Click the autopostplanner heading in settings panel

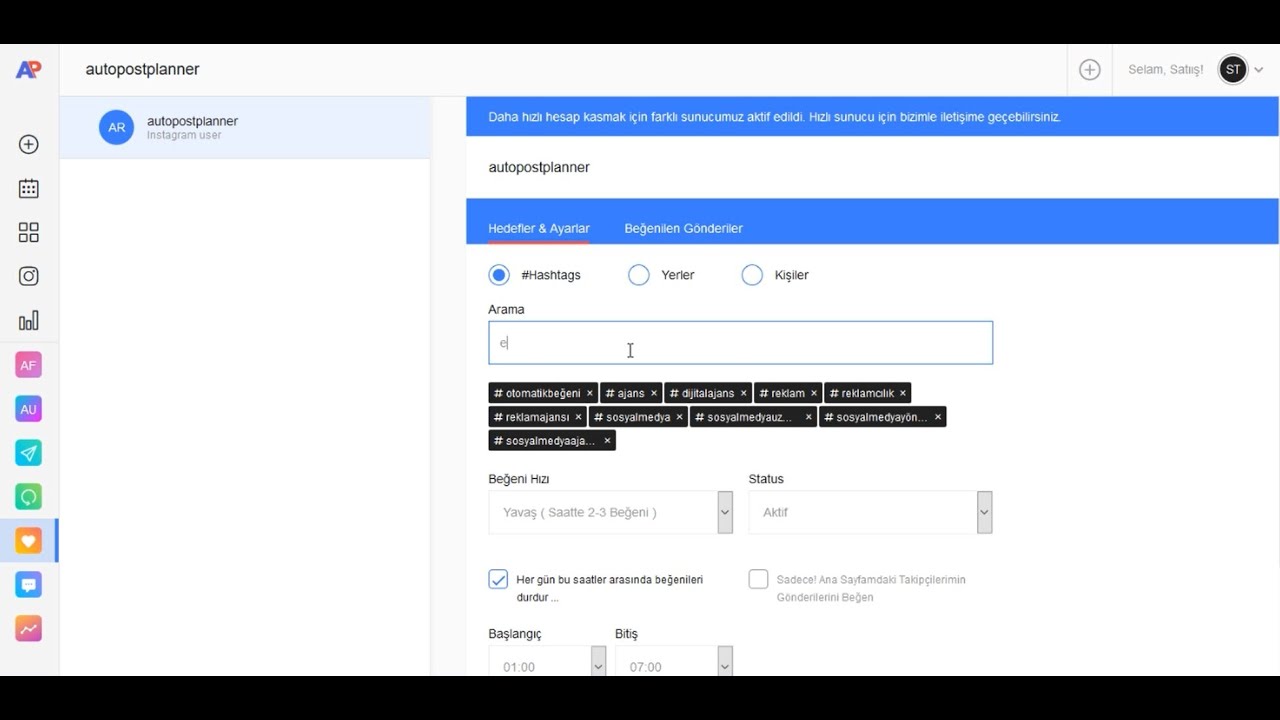539,167
